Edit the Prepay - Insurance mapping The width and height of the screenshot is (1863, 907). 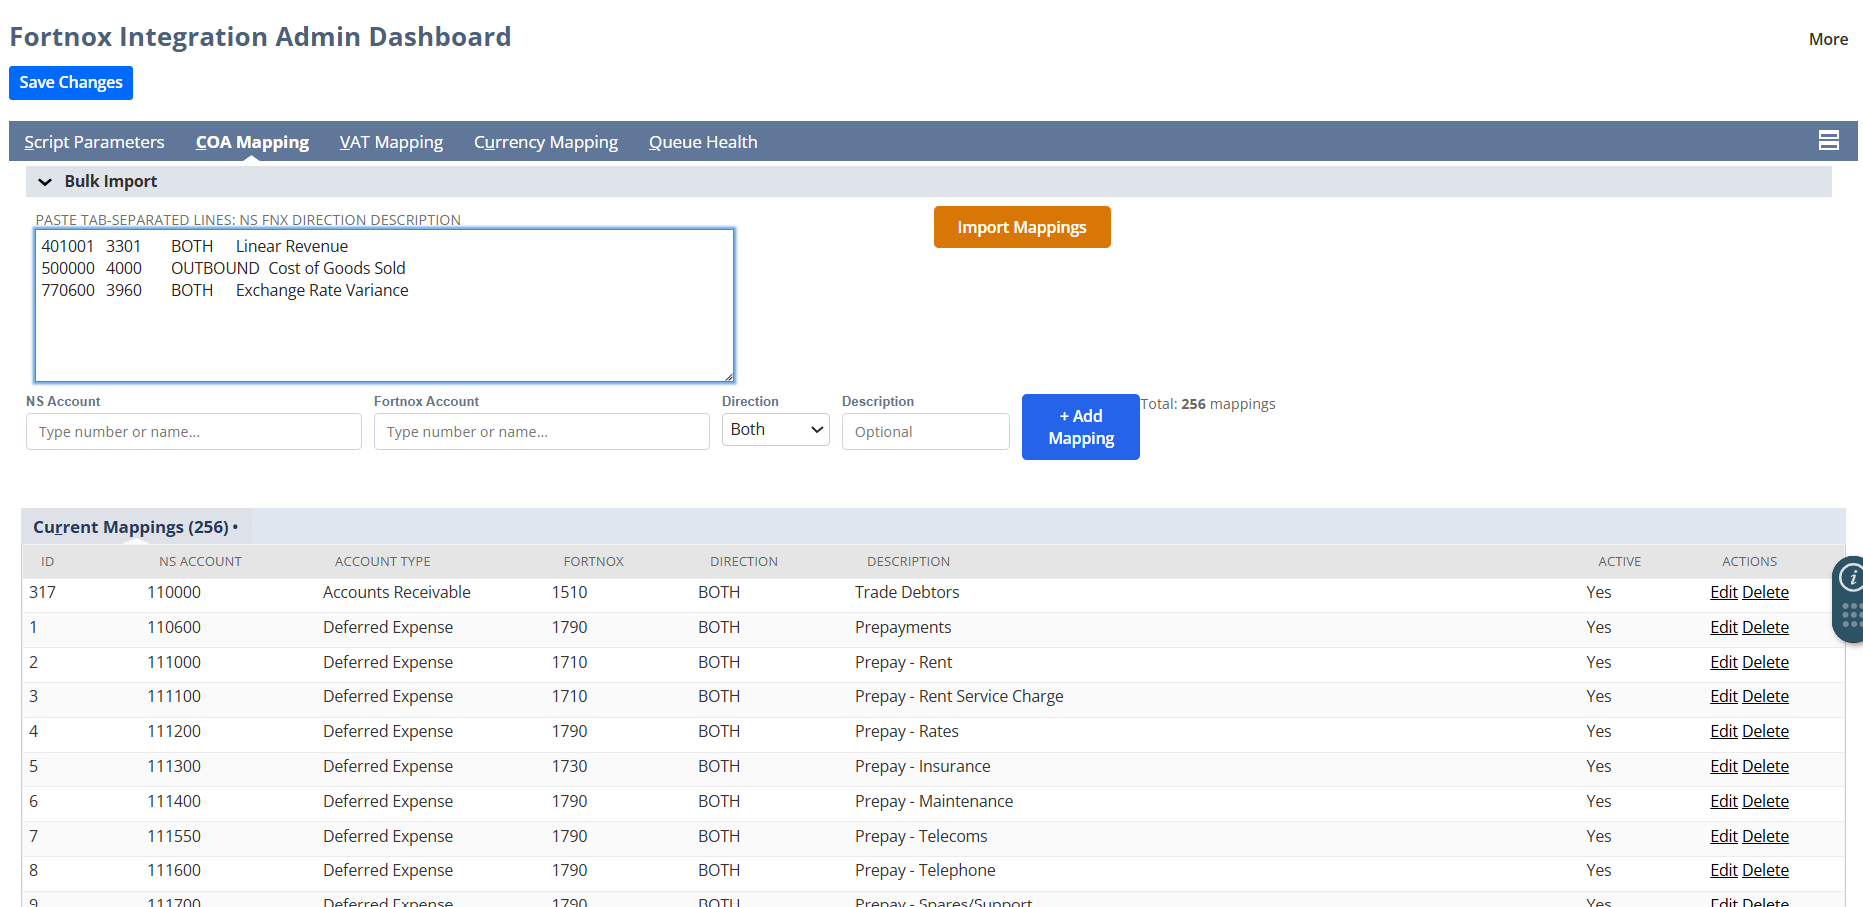pos(1724,766)
